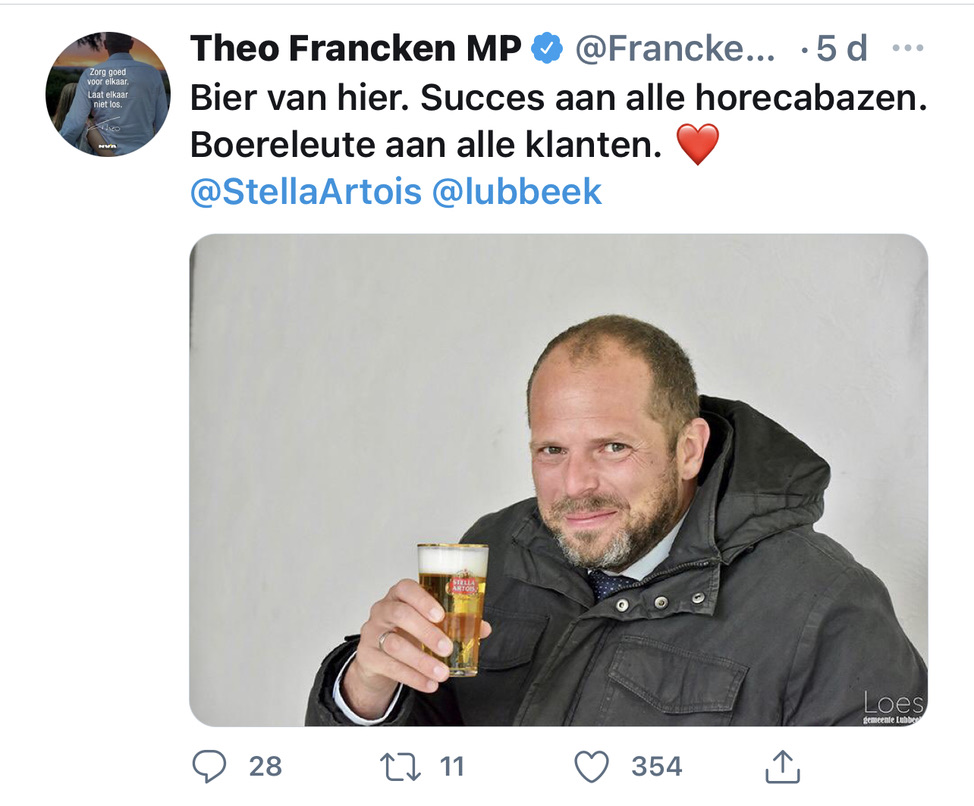The width and height of the screenshot is (974, 806).
Task: Click the text 'Boereleute aan alle klanten'
Action: point(425,146)
